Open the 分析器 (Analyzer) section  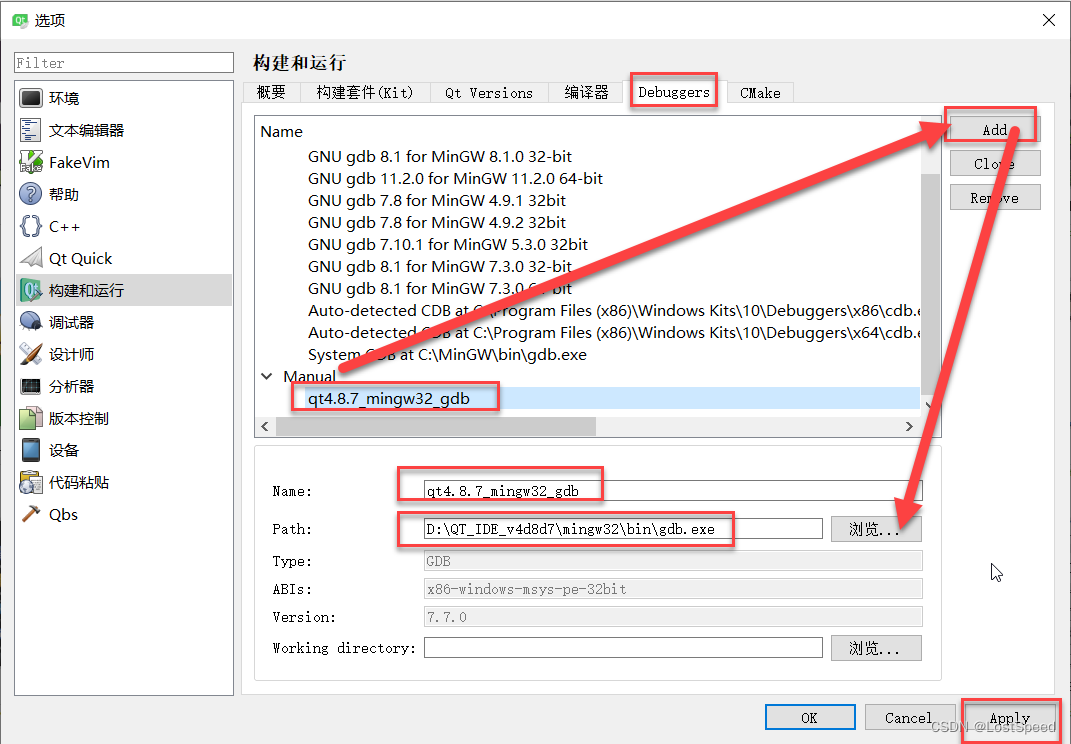[x=70, y=385]
